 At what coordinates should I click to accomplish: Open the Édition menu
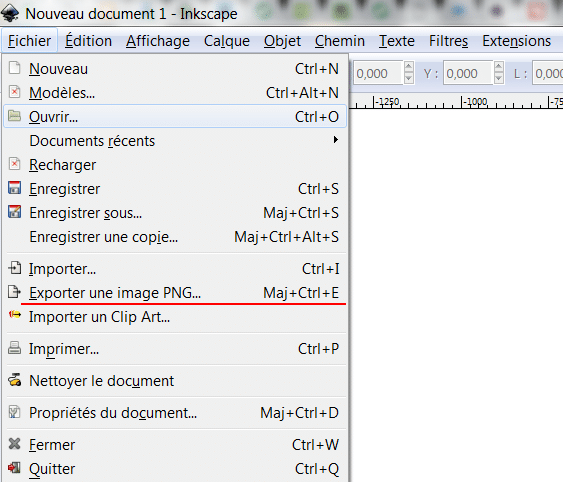pos(88,41)
